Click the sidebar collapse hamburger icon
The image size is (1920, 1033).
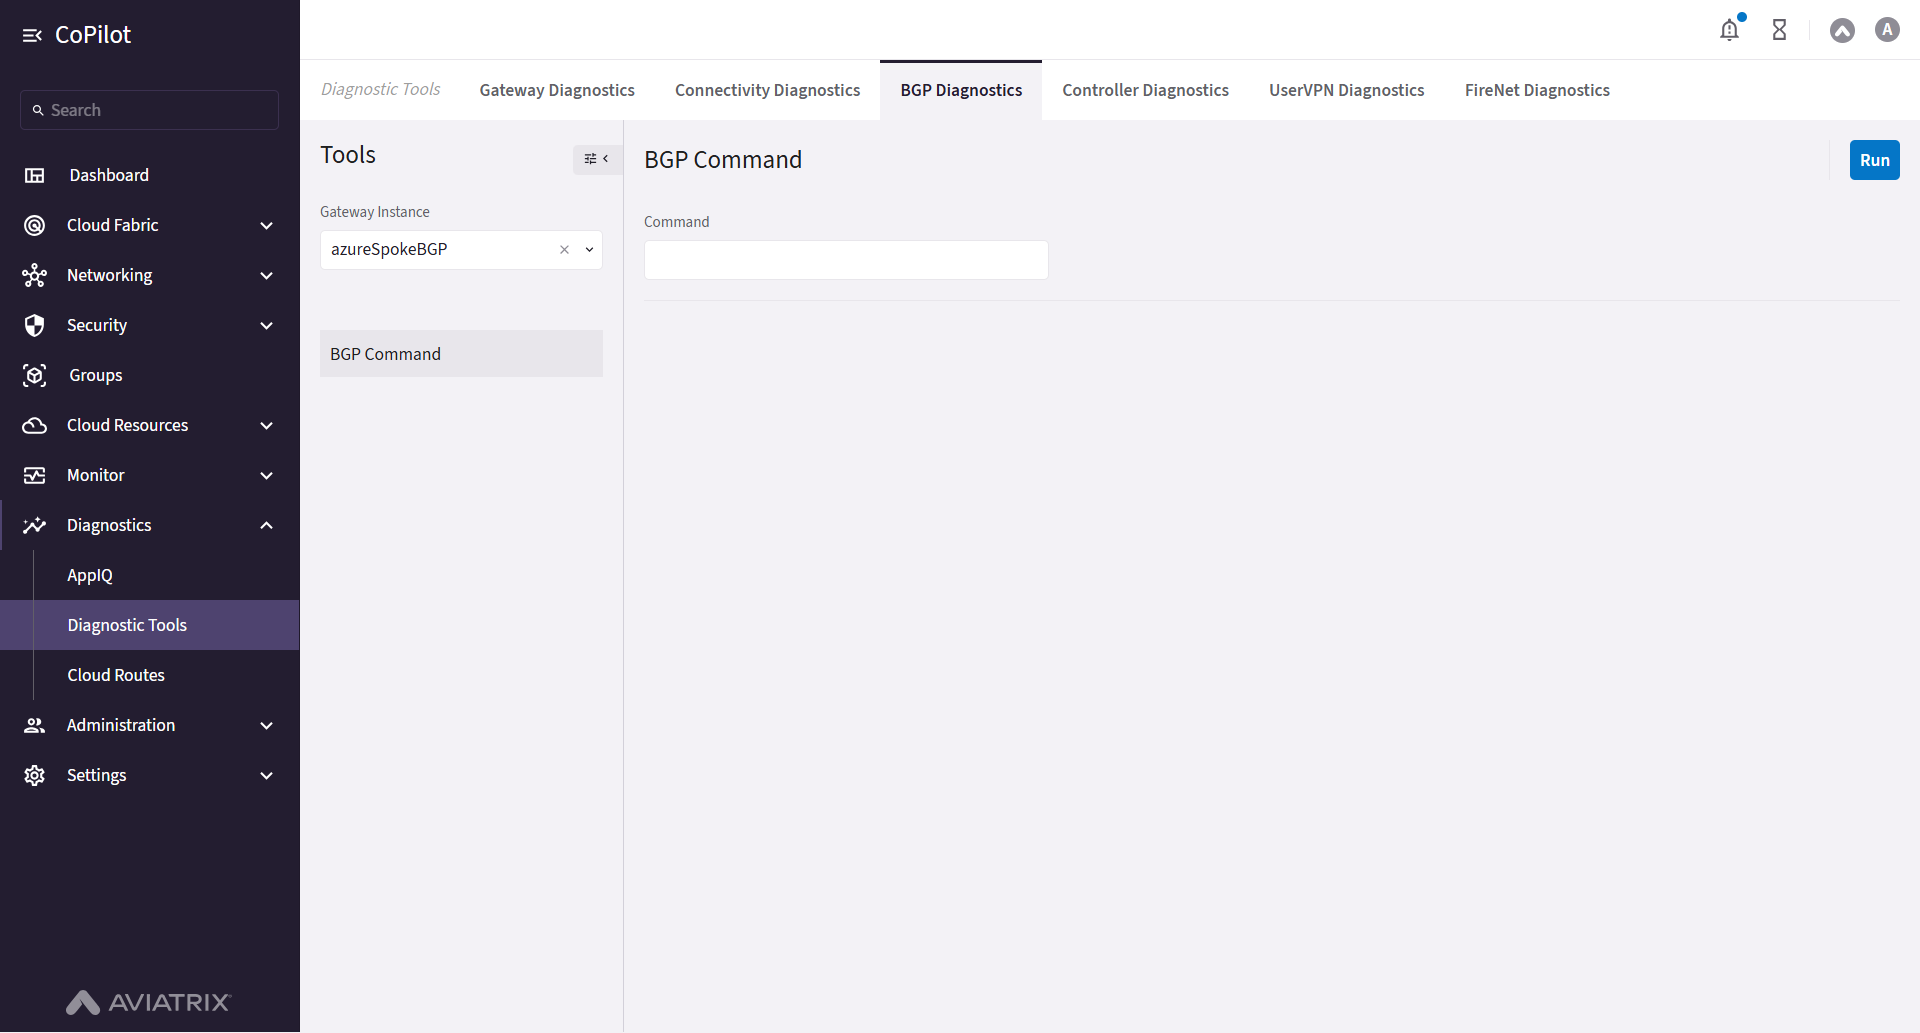[x=33, y=34]
